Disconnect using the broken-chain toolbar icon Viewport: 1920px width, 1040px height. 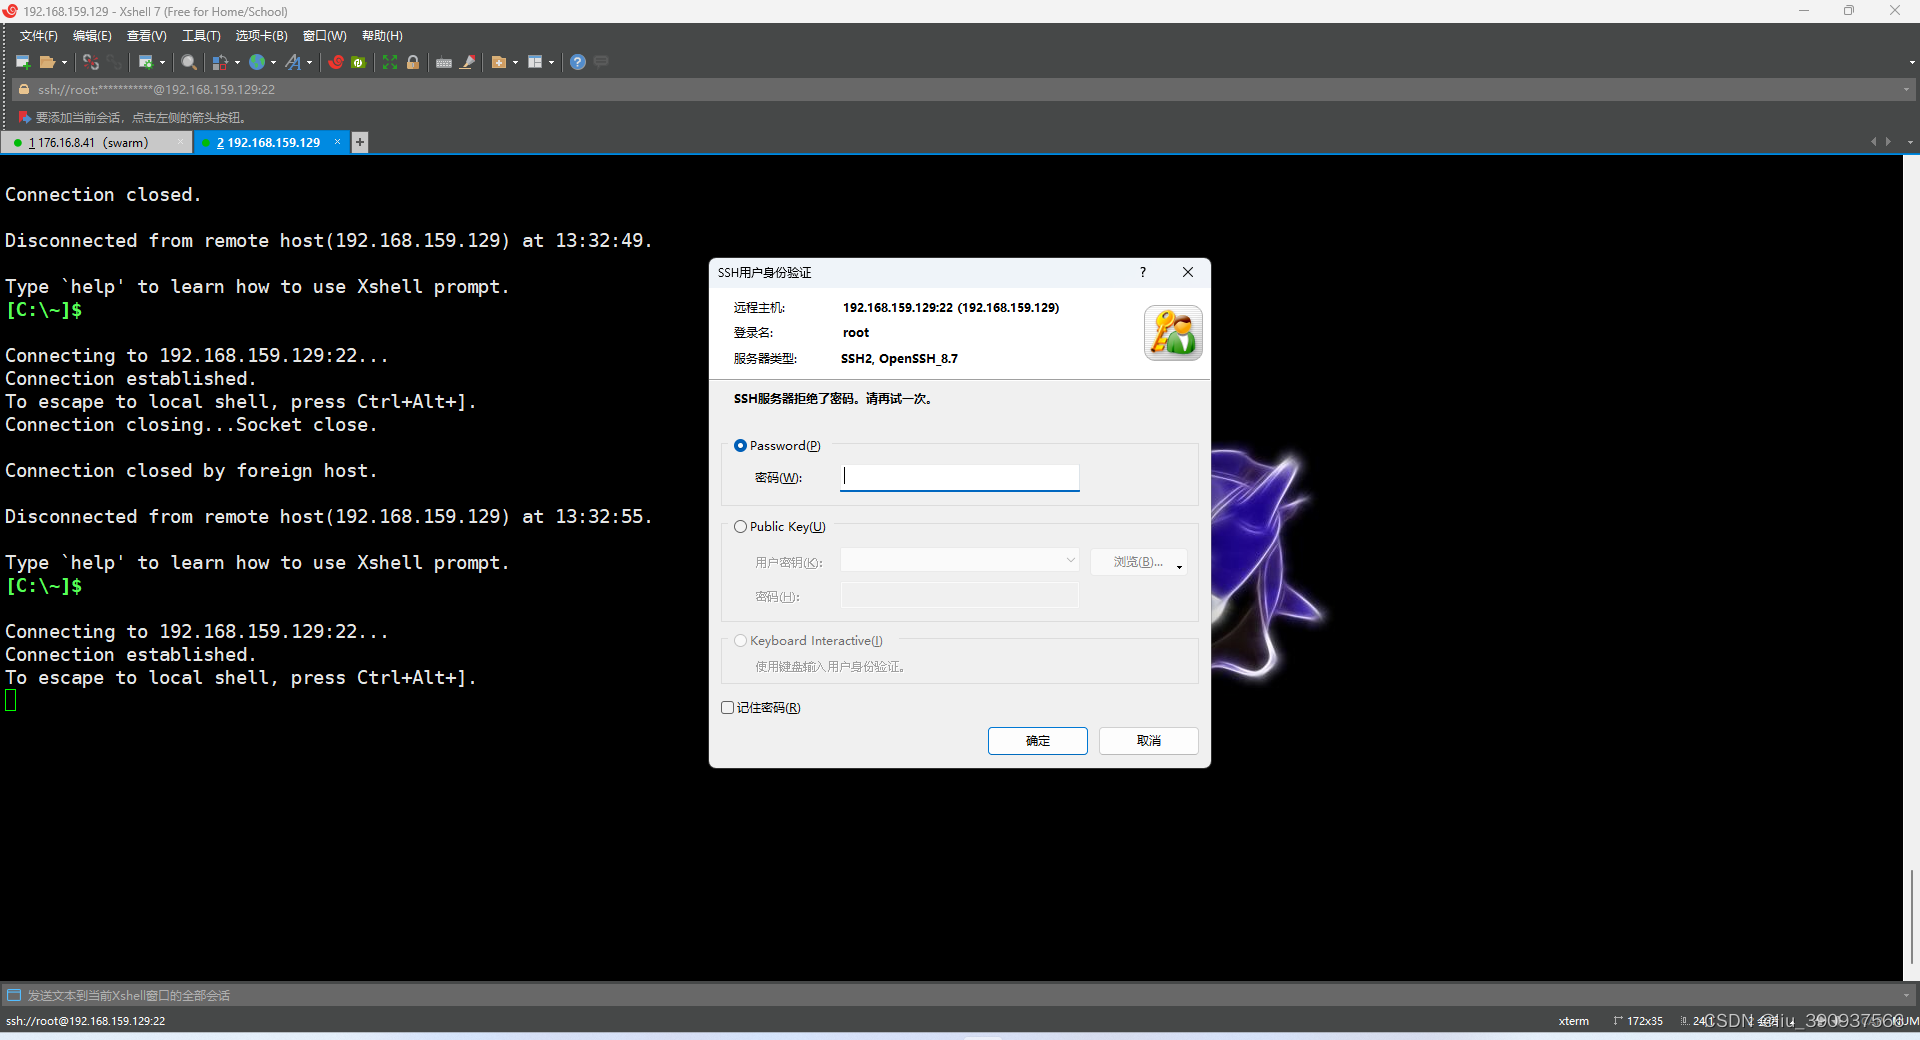click(x=91, y=62)
